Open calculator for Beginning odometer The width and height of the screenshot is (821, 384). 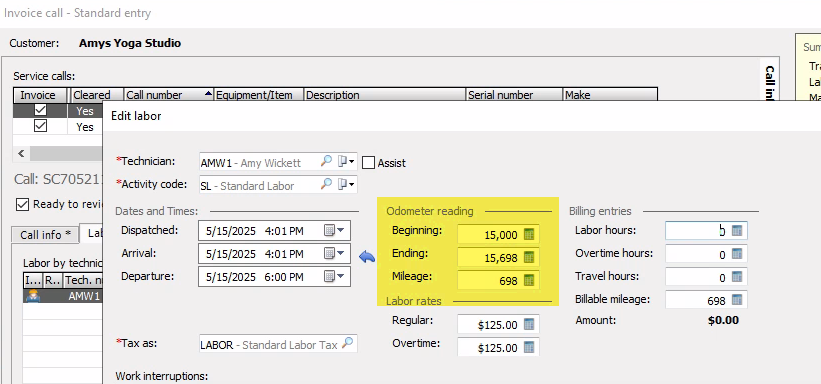(529, 235)
